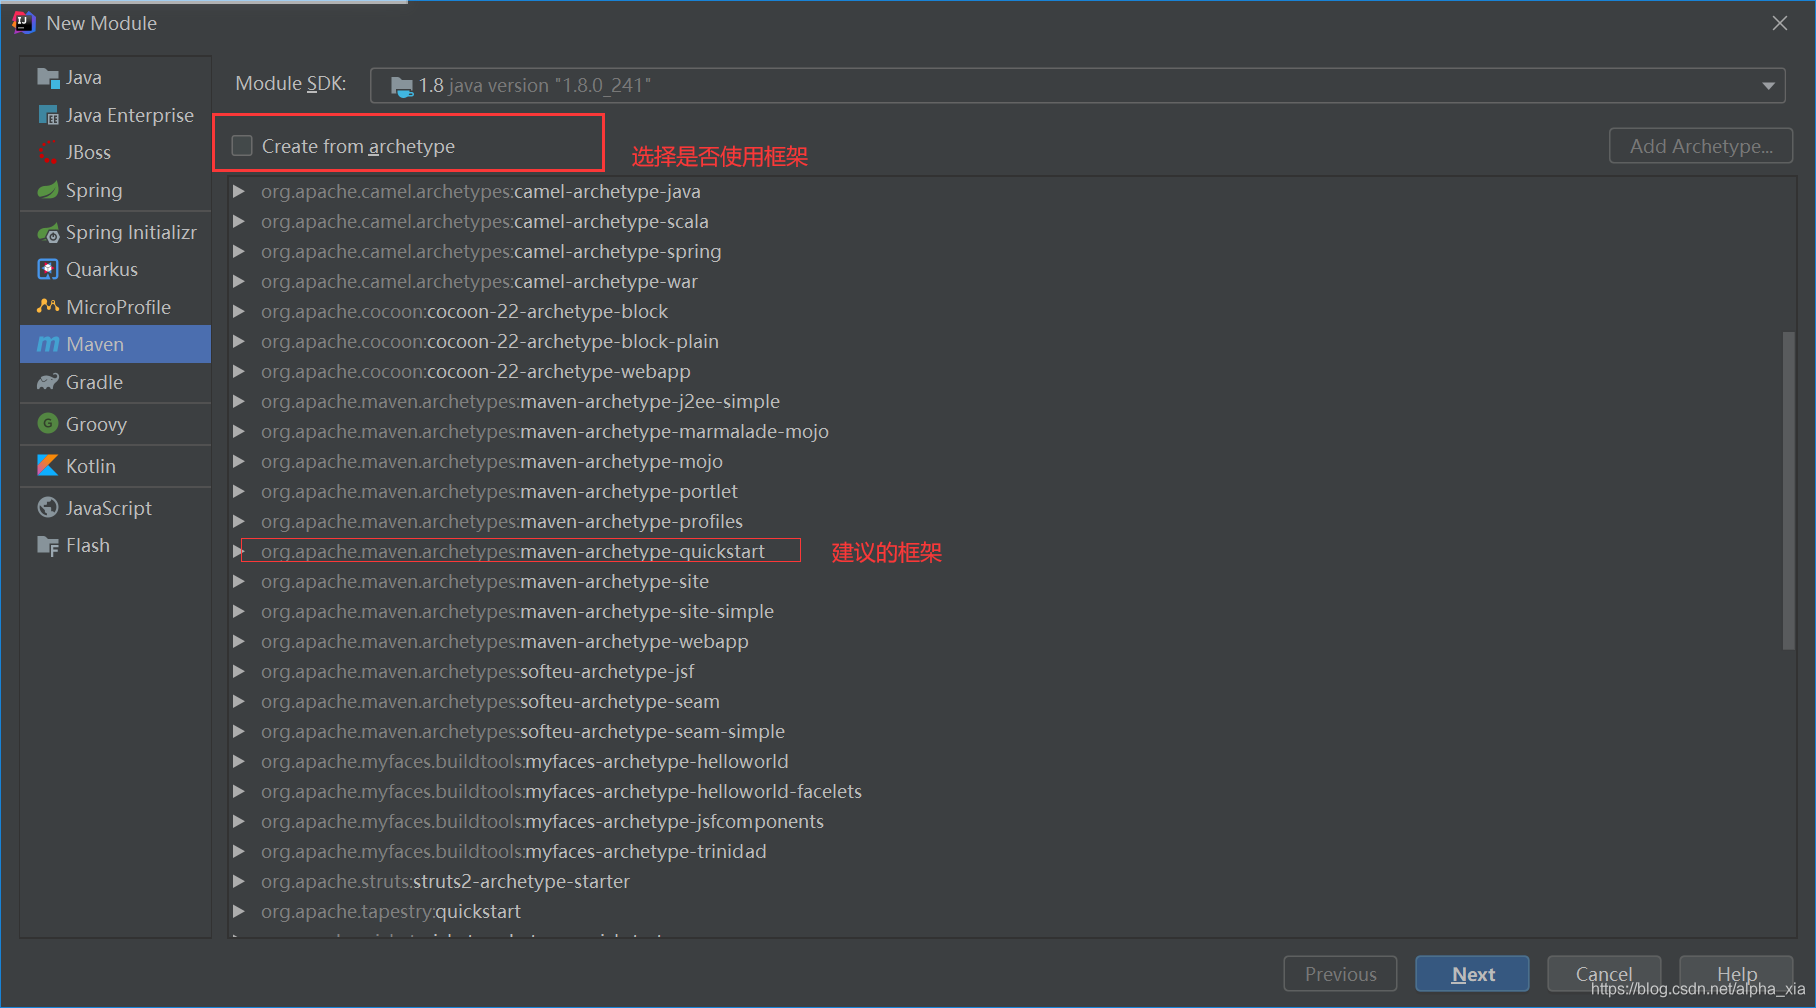Choose Gradle module type
Image resolution: width=1816 pixels, height=1008 pixels.
point(115,383)
